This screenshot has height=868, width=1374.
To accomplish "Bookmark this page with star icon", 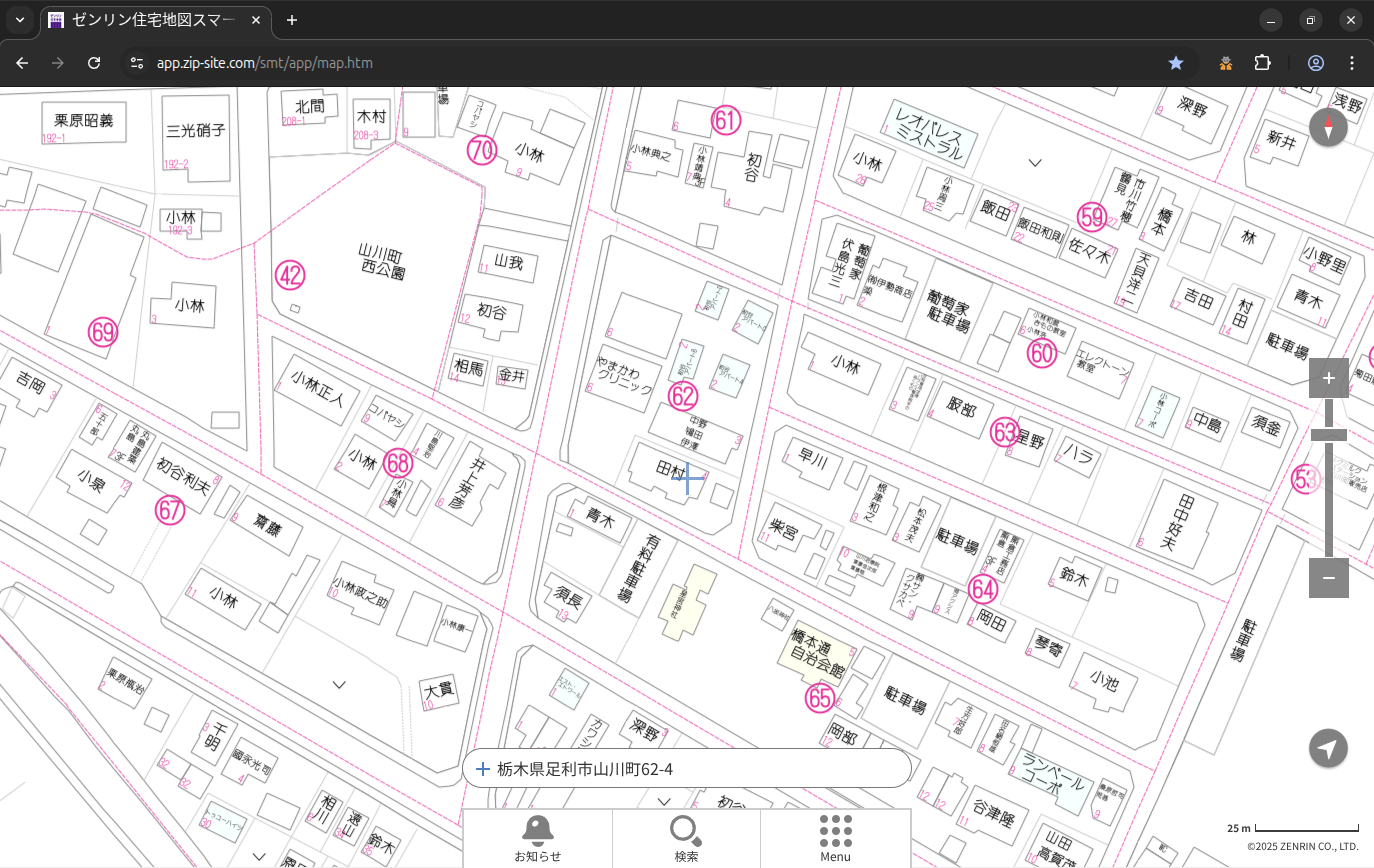I will (1176, 63).
